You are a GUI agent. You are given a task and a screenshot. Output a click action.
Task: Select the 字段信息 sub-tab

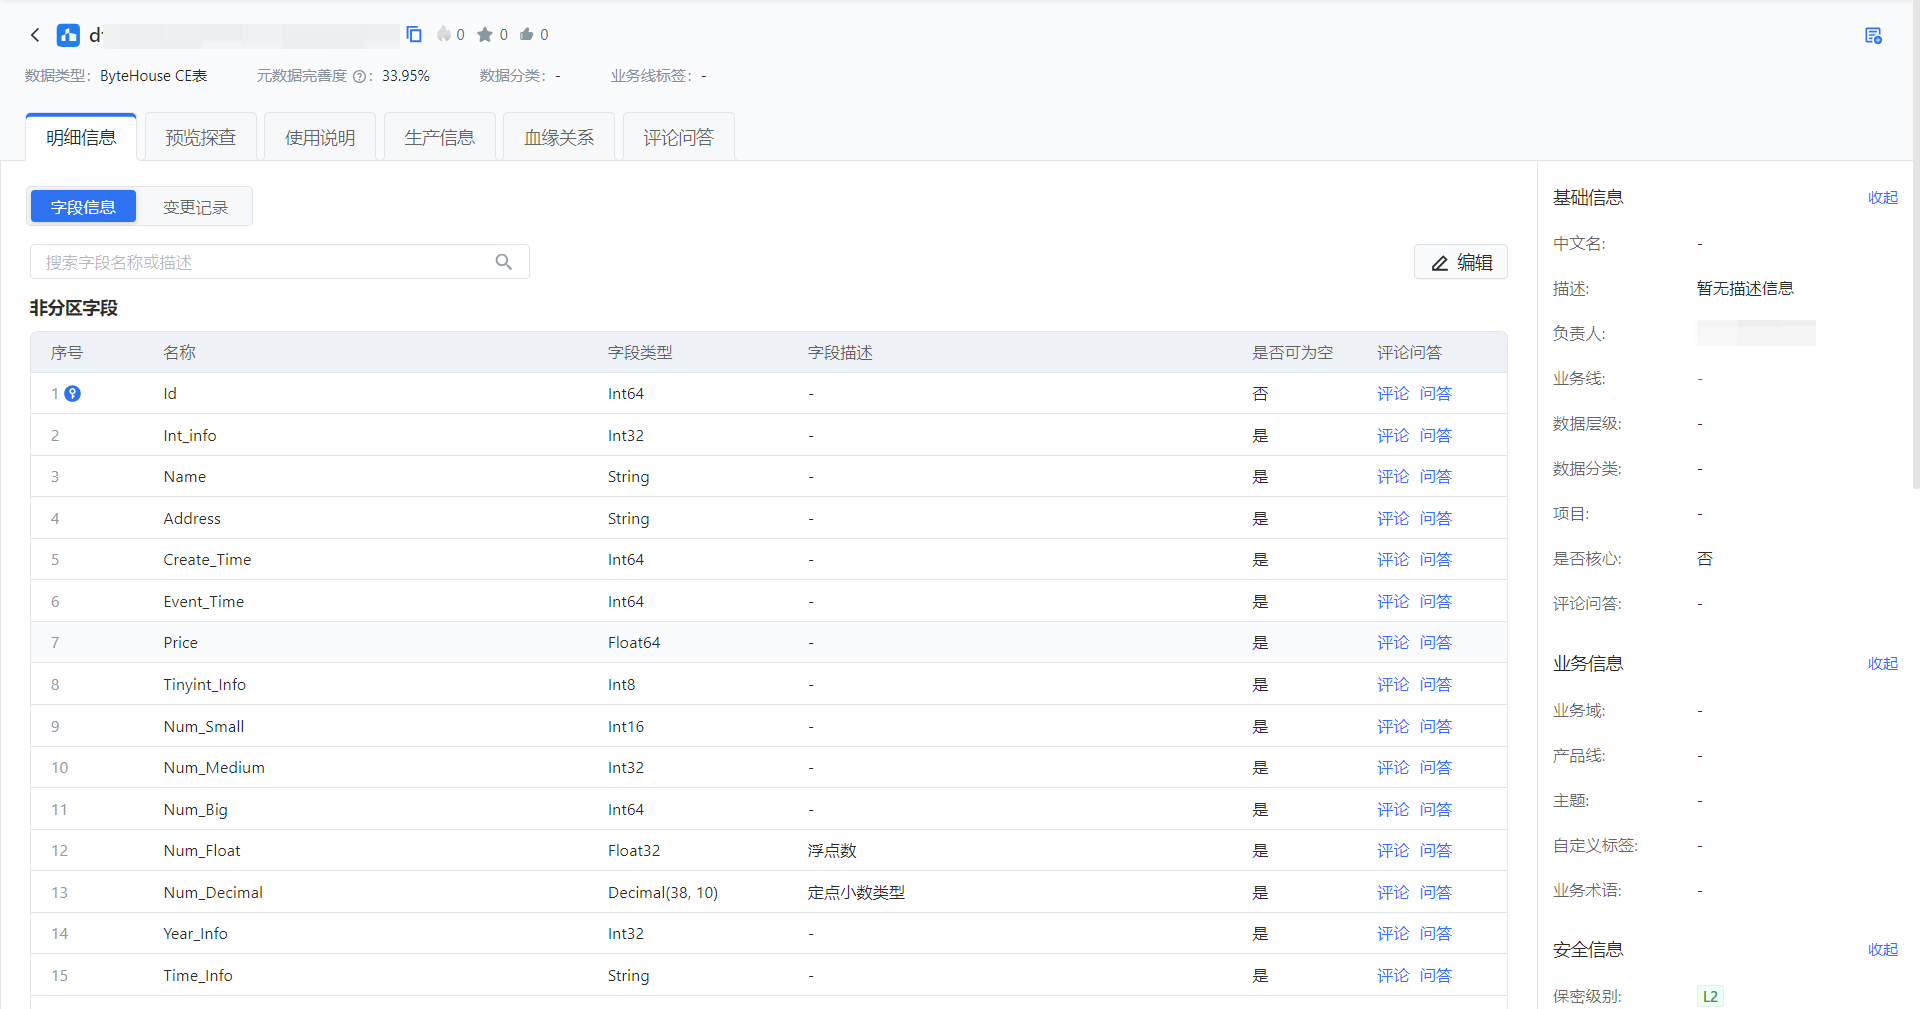[x=83, y=207]
